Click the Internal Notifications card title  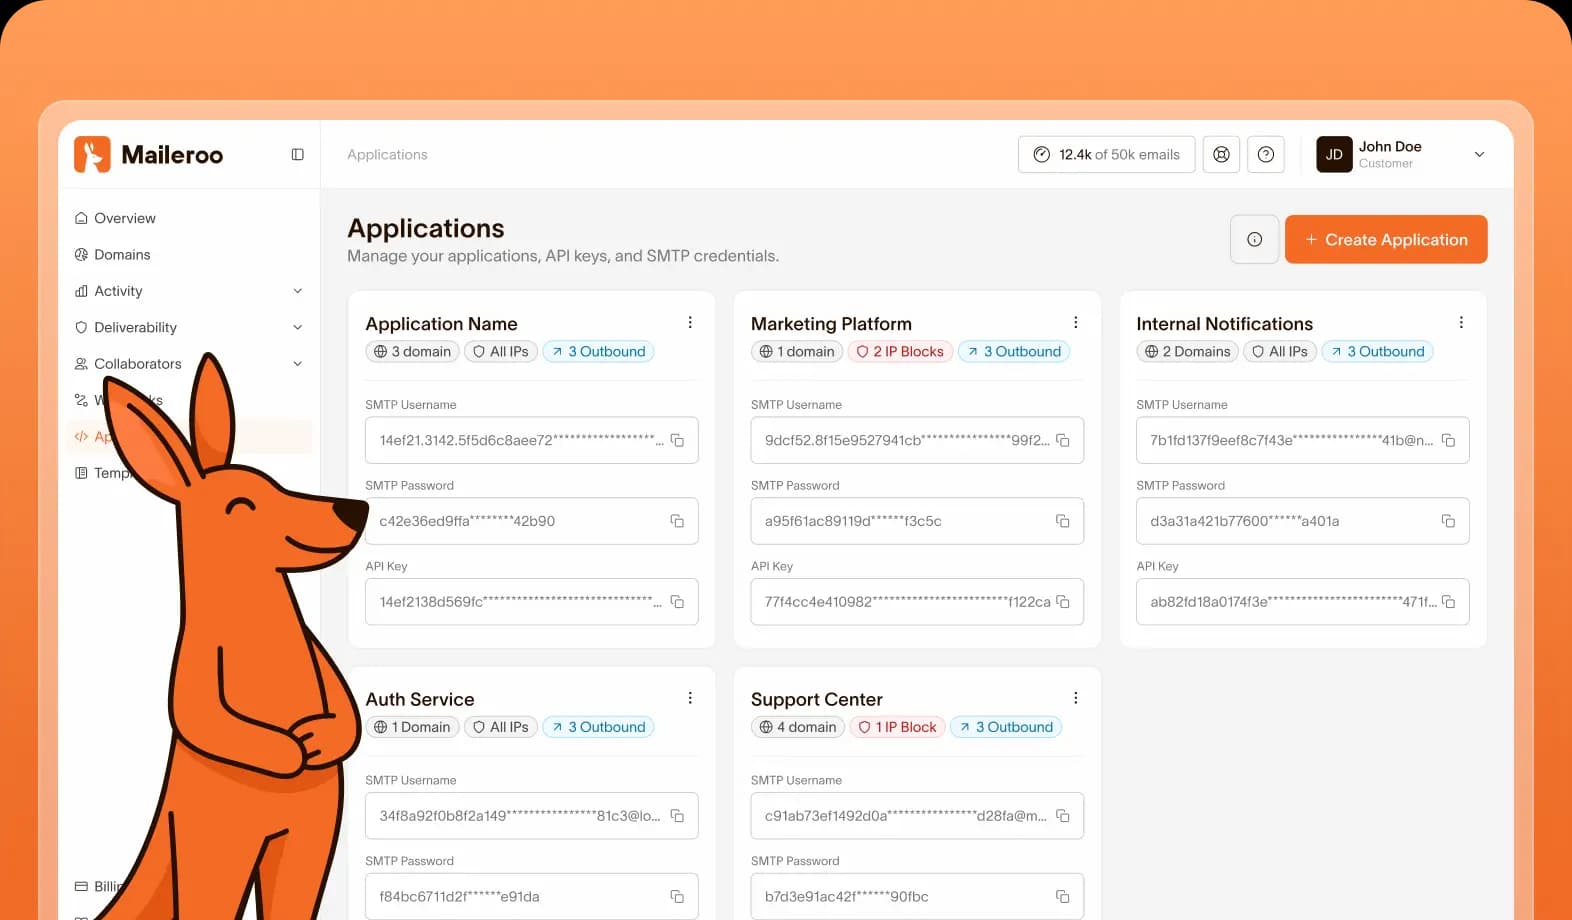click(1224, 324)
